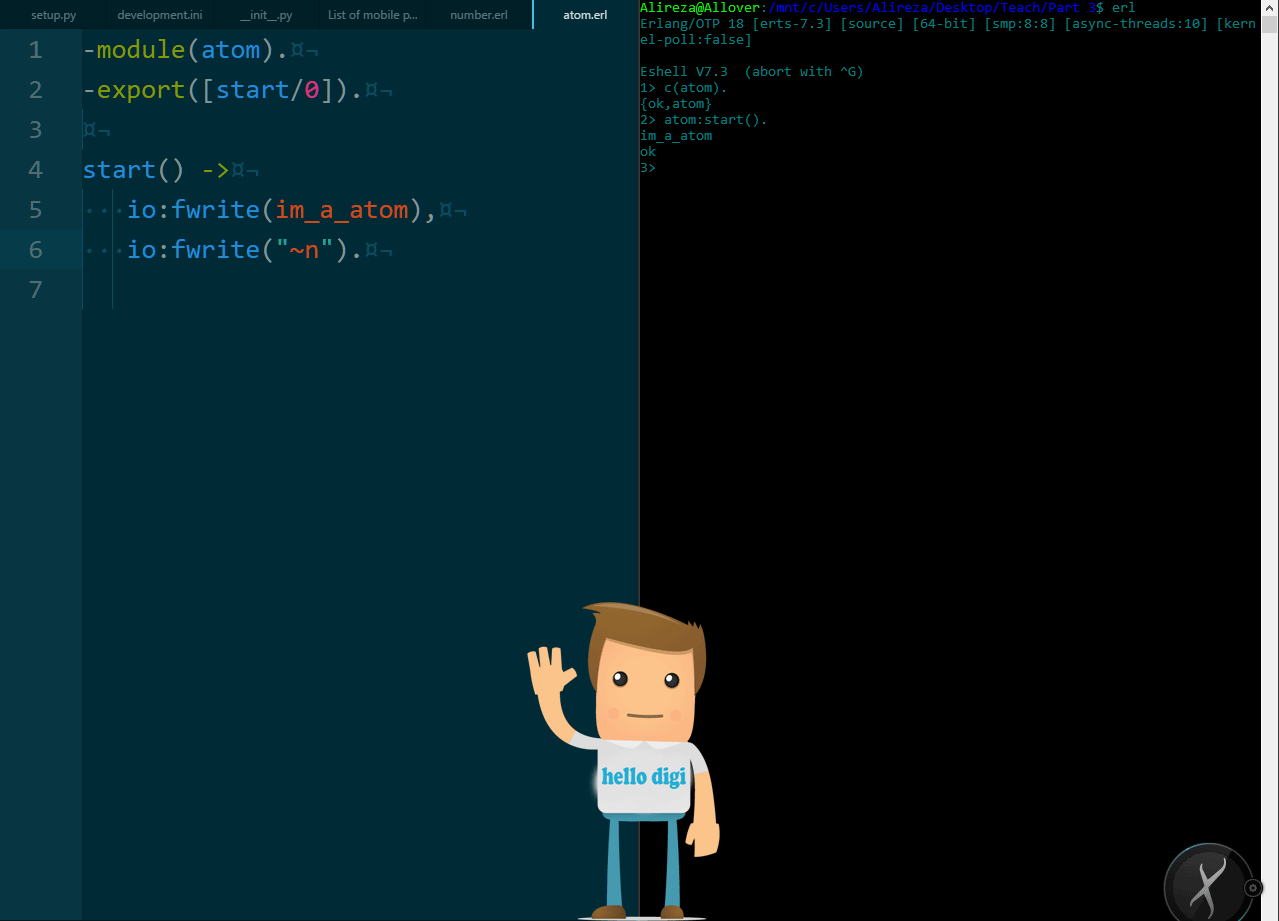Click line number 5 in gutter
1279x921 pixels.
click(36, 210)
